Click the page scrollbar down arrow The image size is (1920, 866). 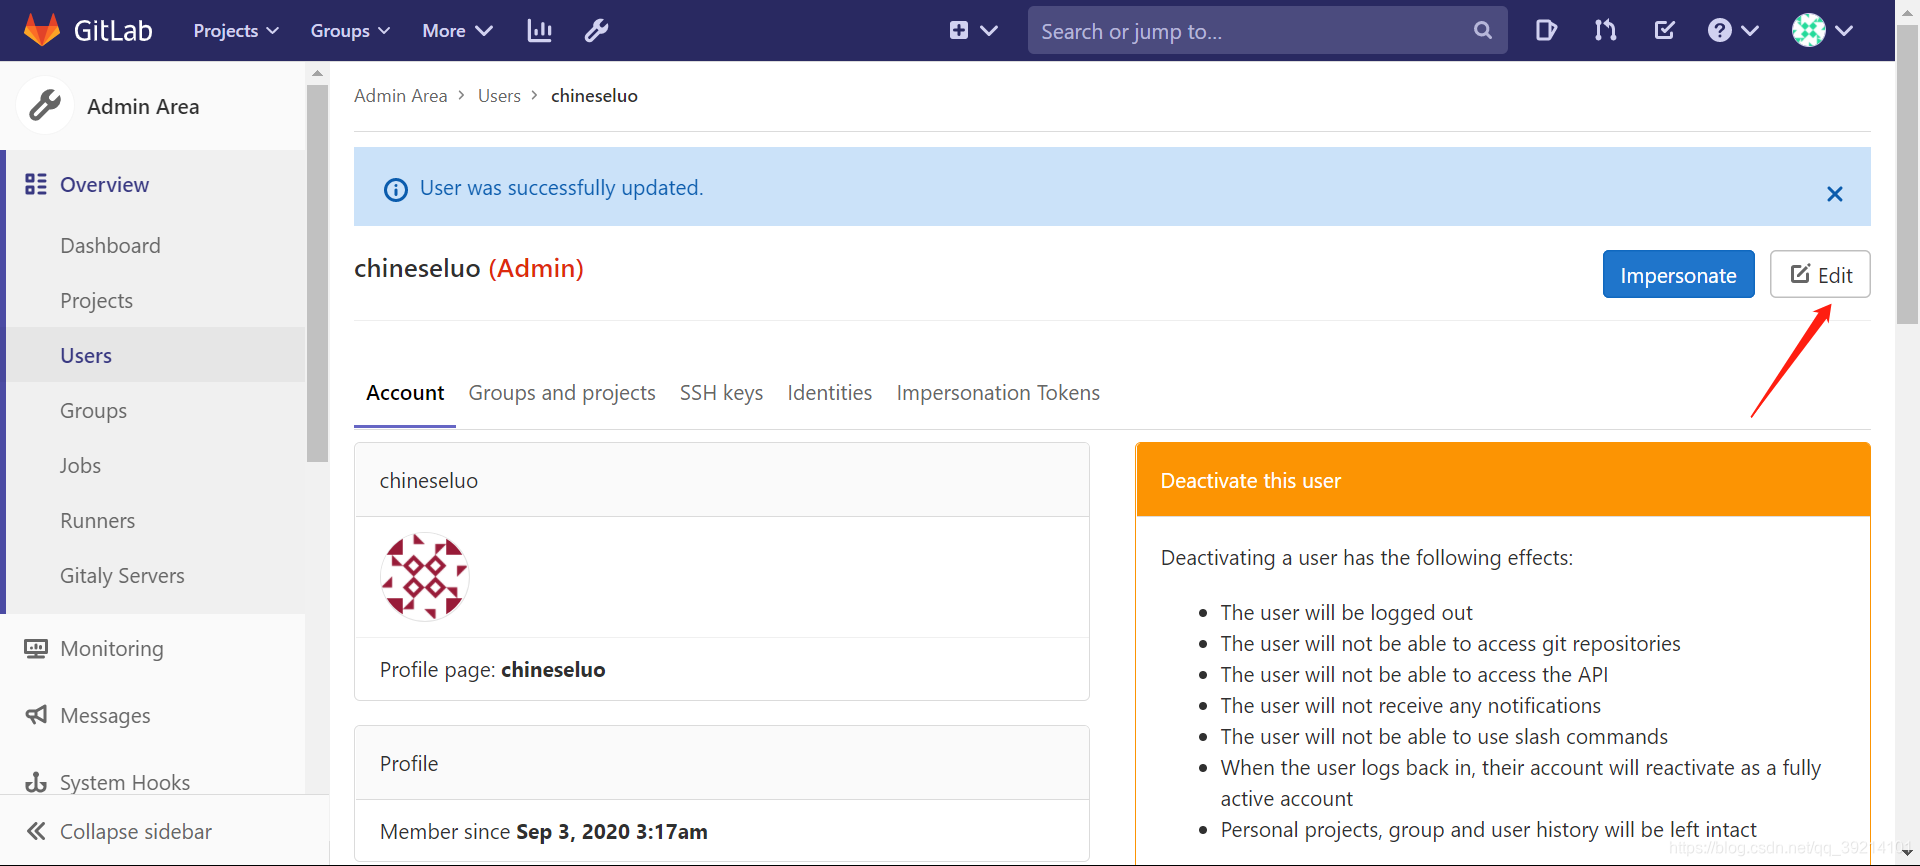pos(1908,853)
